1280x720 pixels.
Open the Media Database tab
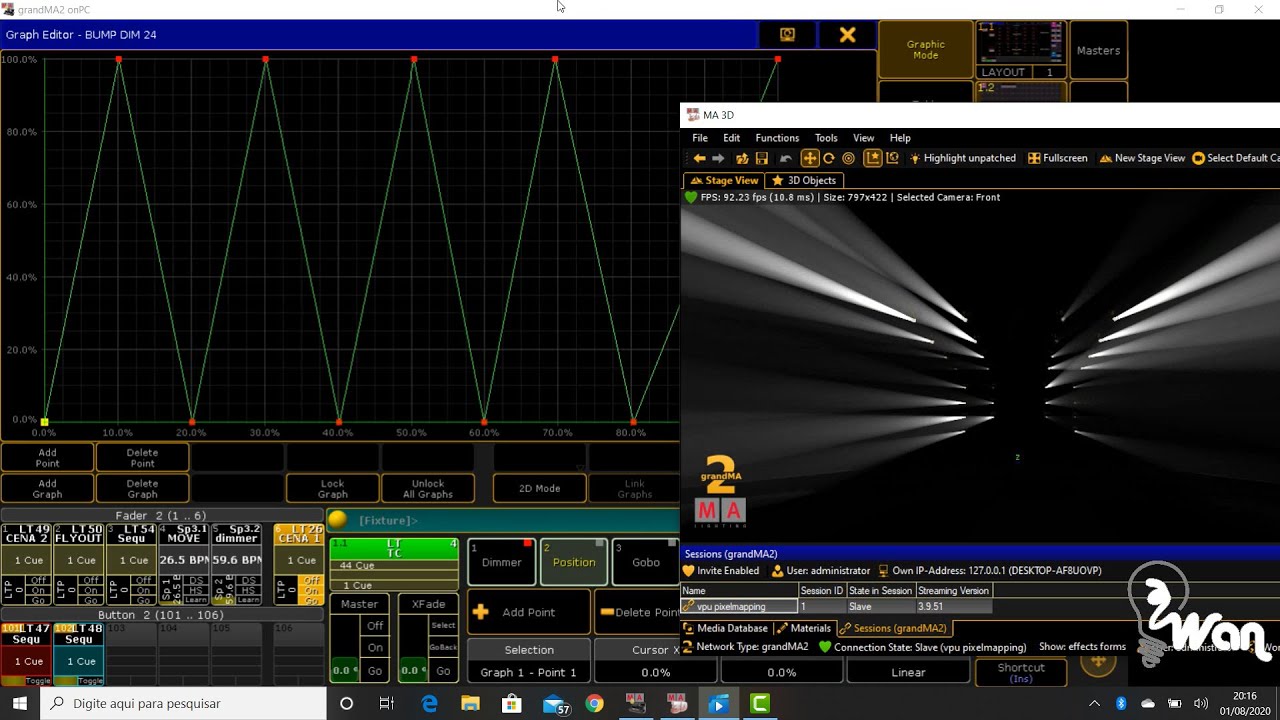(726, 628)
